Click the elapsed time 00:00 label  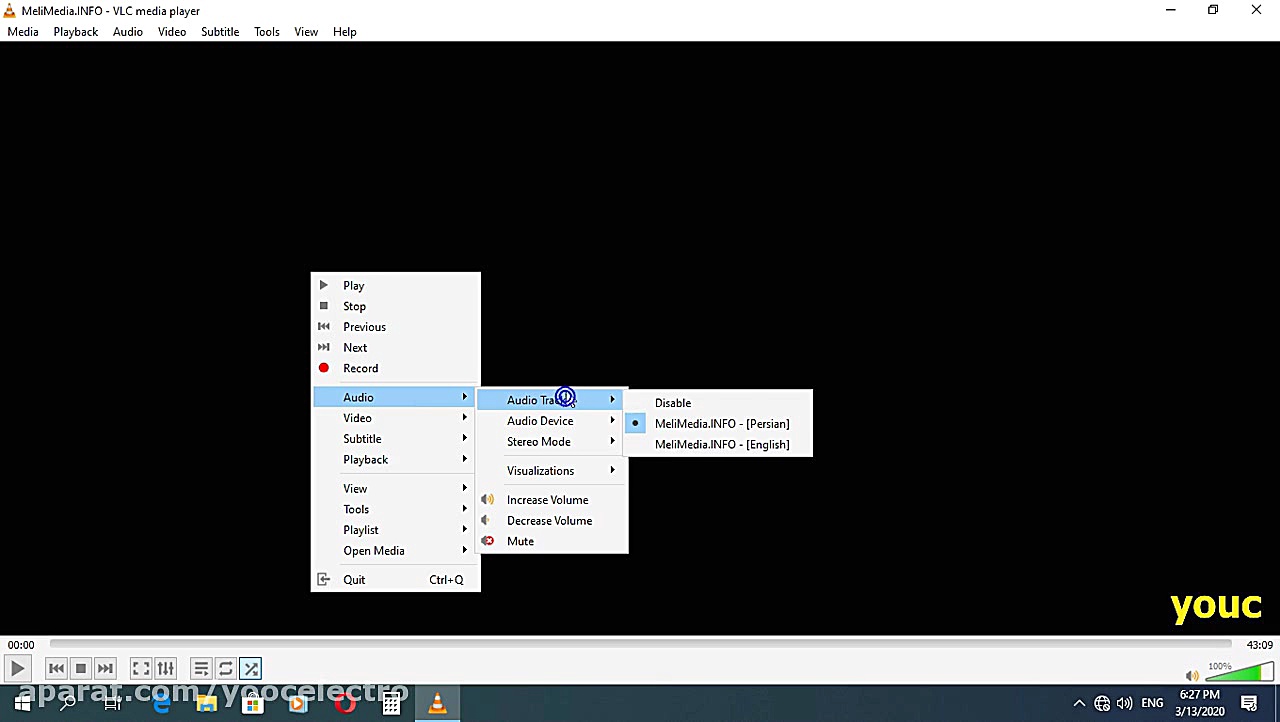21,645
